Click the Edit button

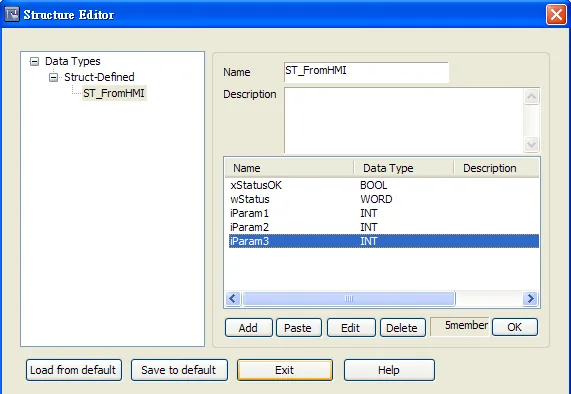351,328
